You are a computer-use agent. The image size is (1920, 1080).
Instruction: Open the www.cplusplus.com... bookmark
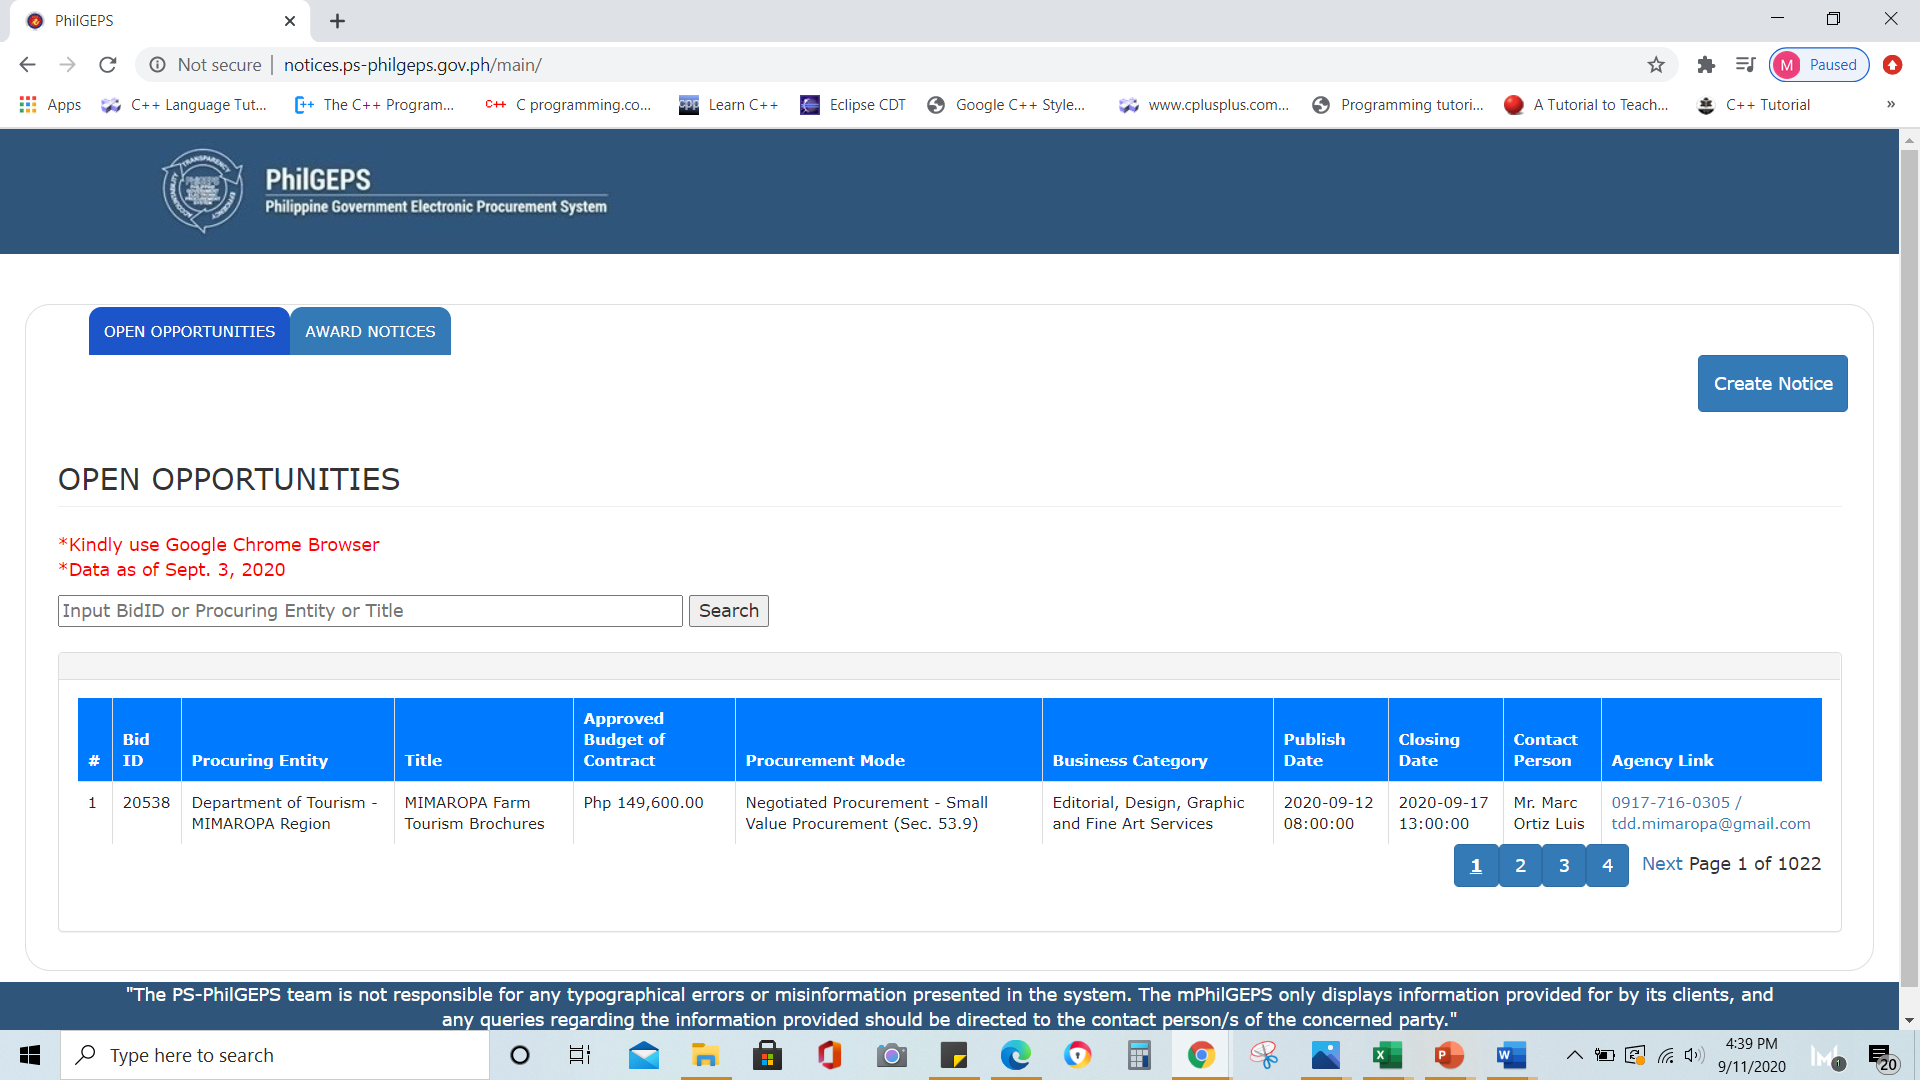click(x=1204, y=105)
